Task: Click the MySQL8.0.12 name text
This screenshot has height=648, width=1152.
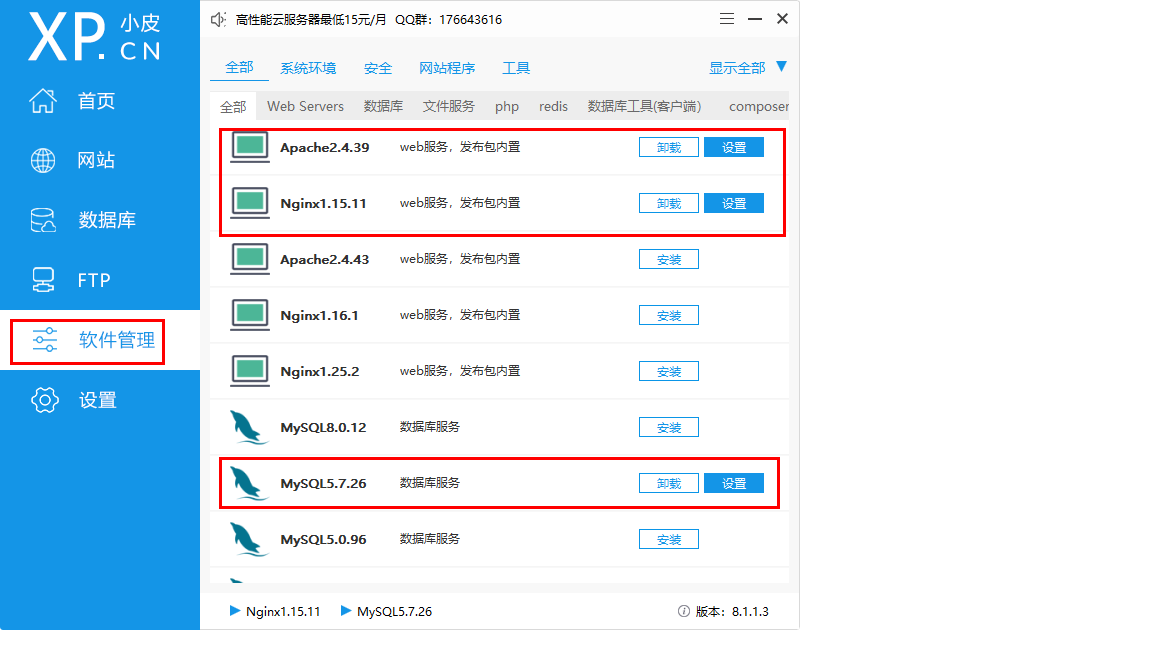Action: tap(323, 428)
